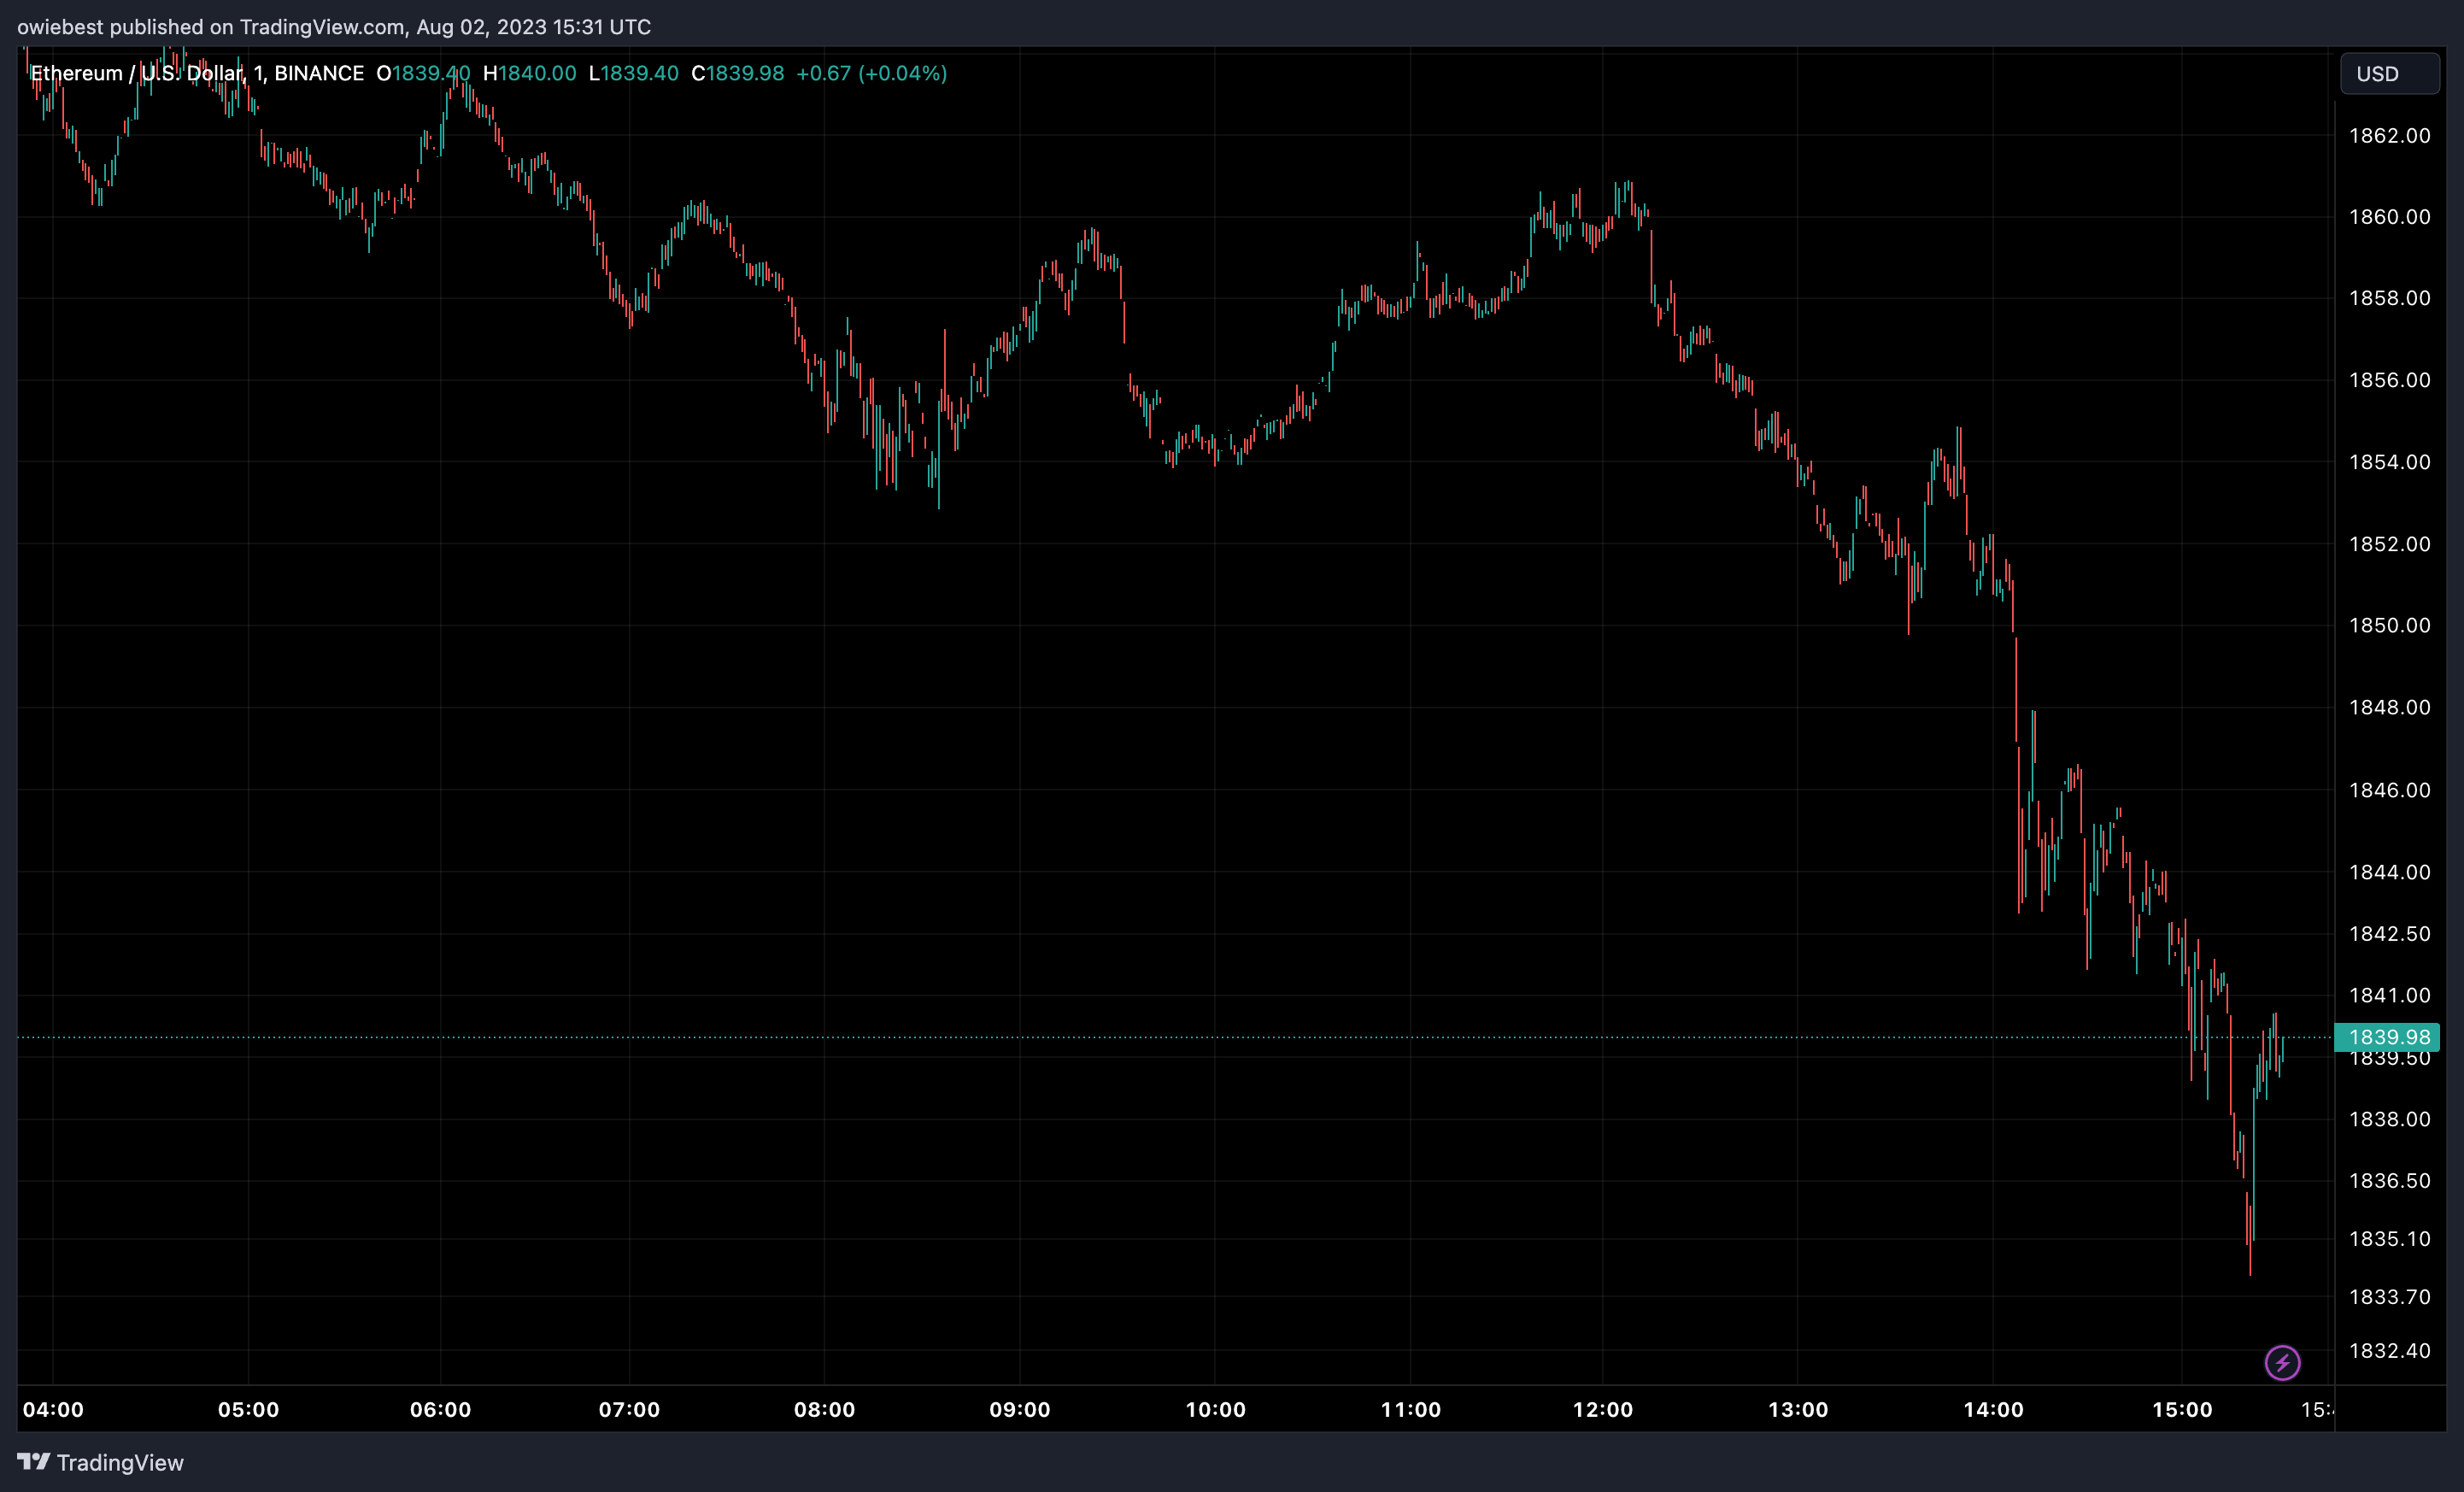This screenshot has width=2464, height=1492.
Task: Click the lightning bolt quick-trade icon
Action: (2283, 1362)
